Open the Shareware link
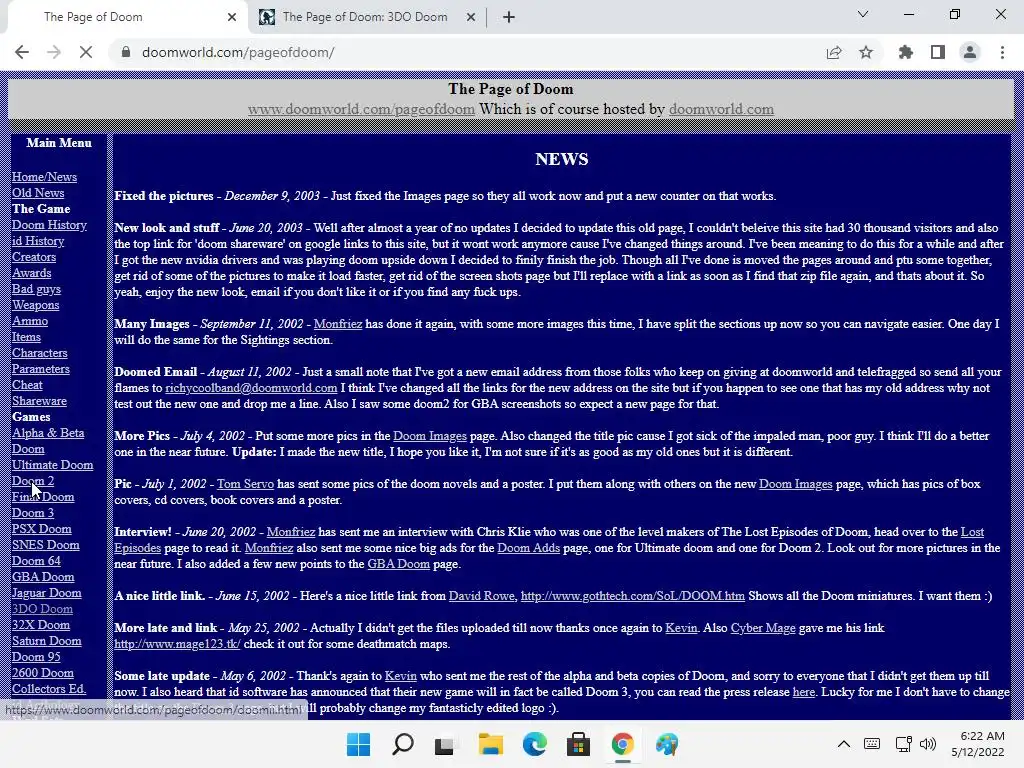The height and width of the screenshot is (768, 1024). (39, 401)
